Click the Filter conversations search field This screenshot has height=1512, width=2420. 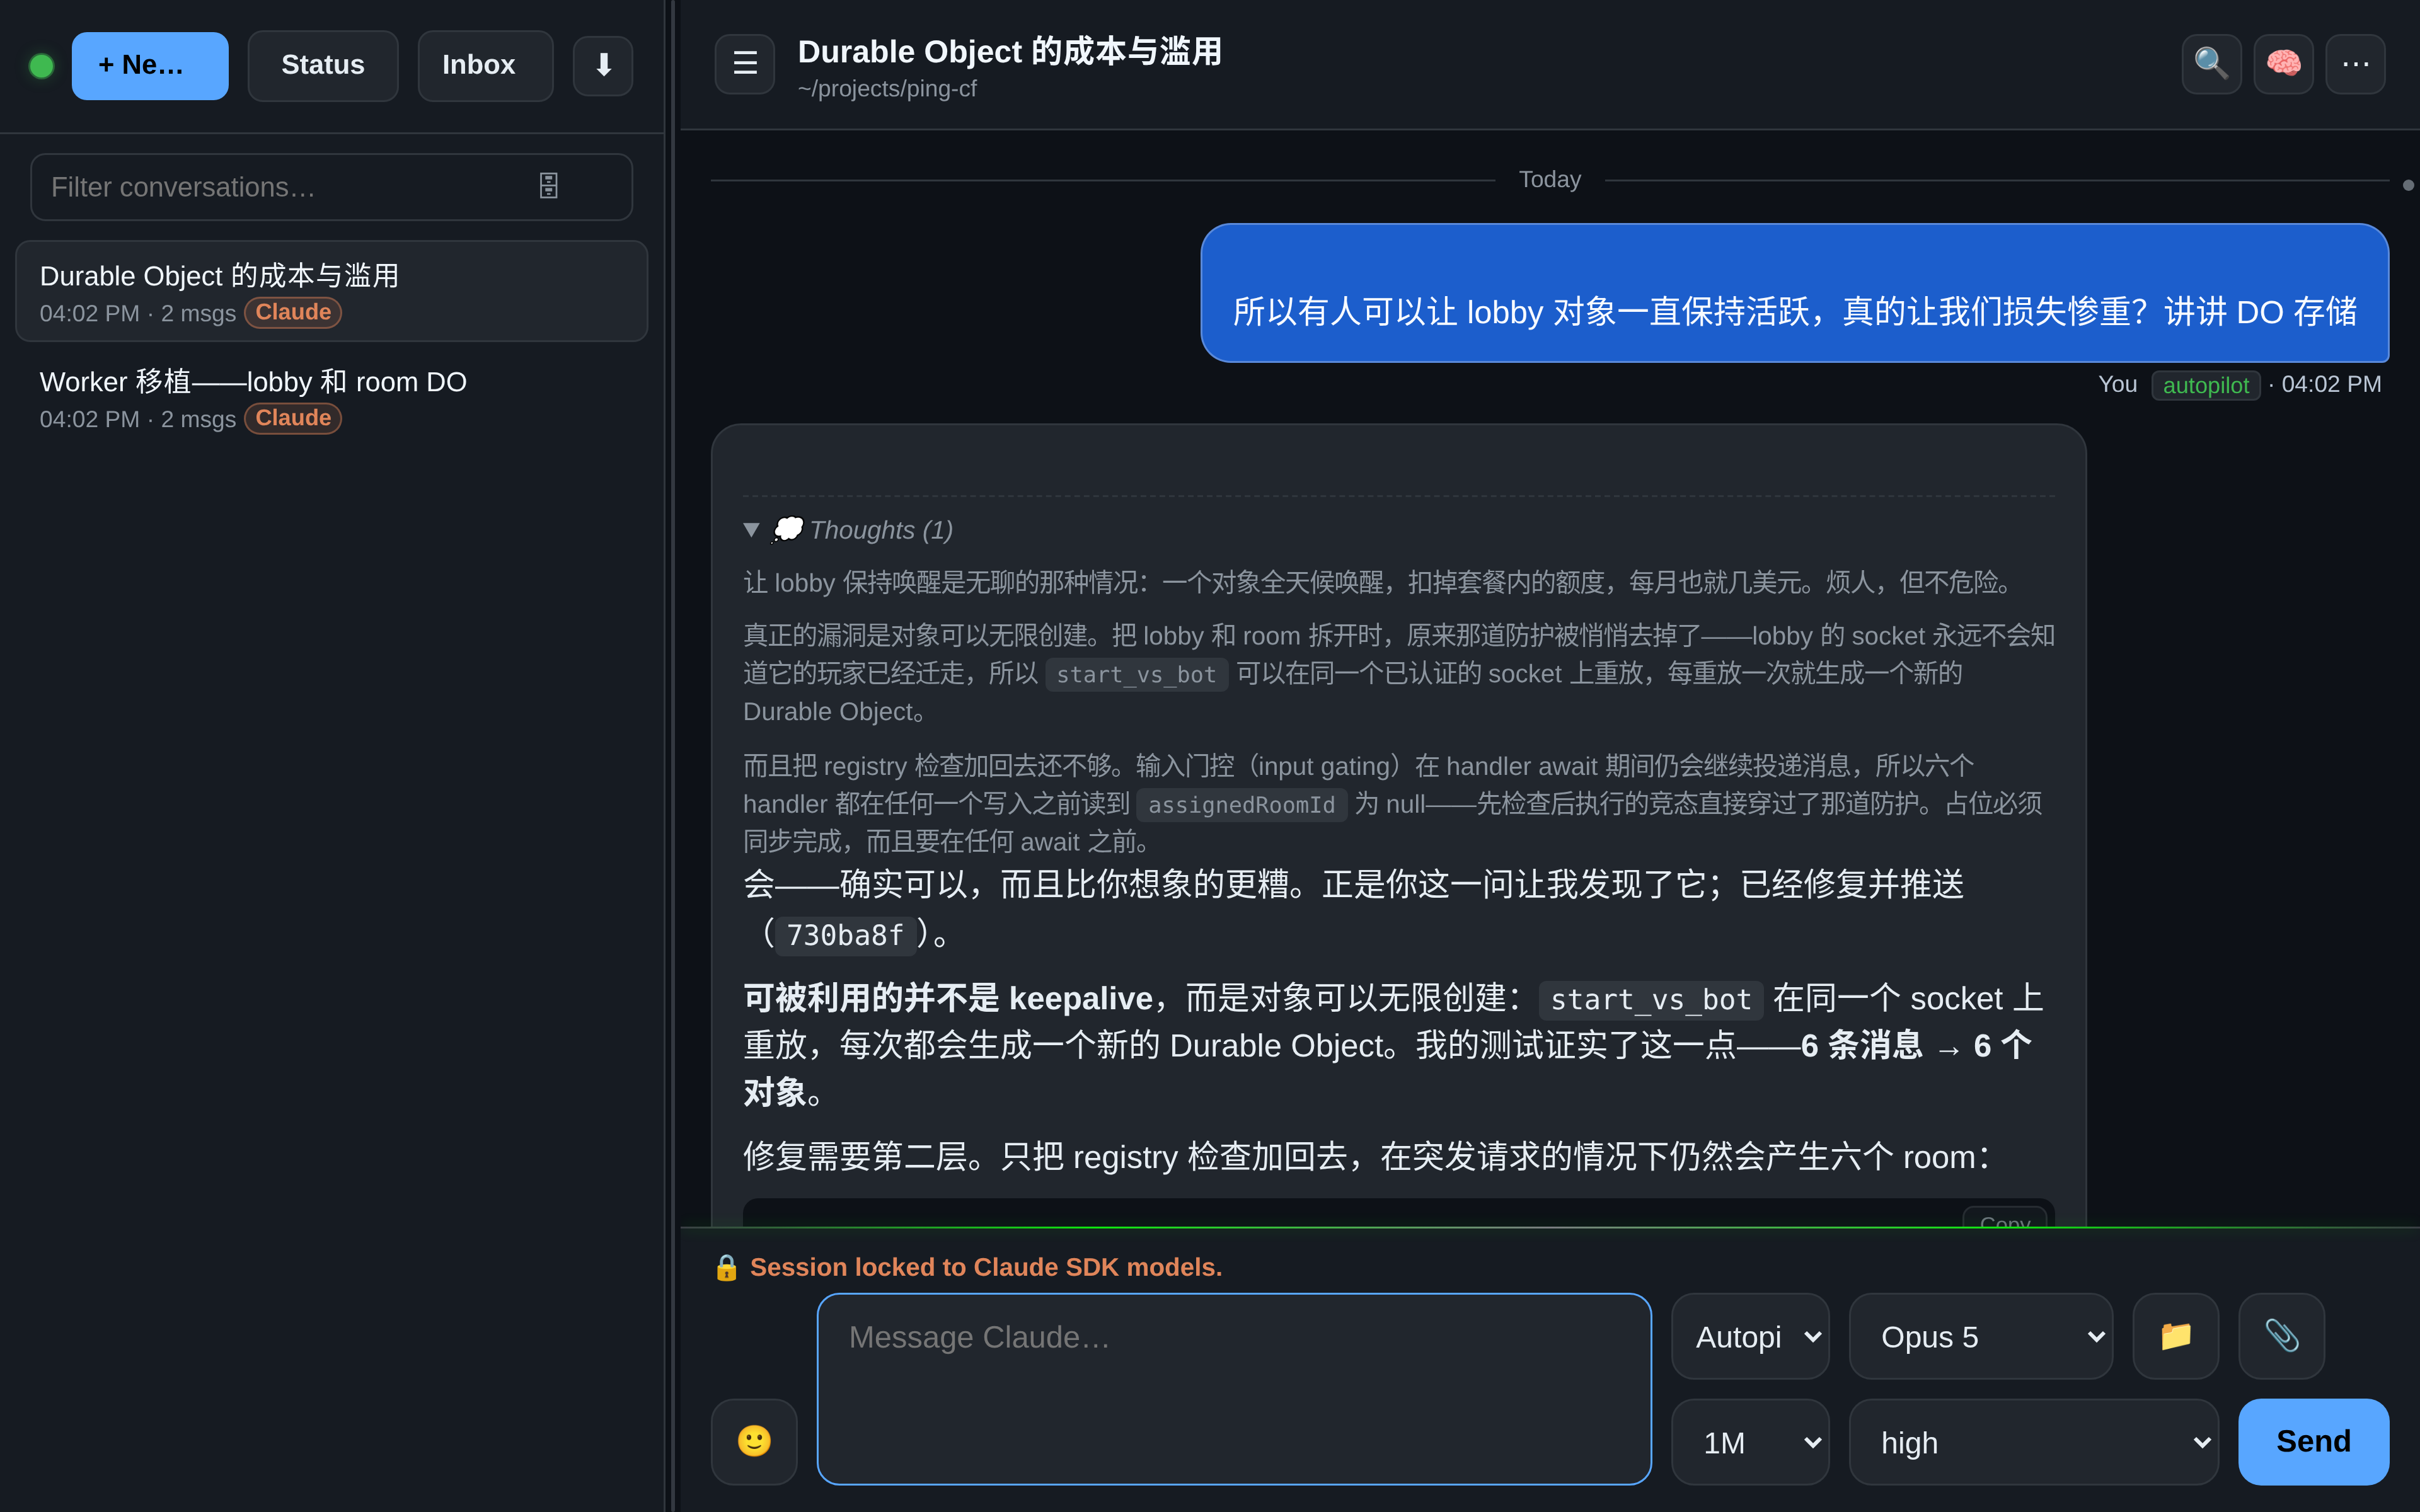click(331, 187)
